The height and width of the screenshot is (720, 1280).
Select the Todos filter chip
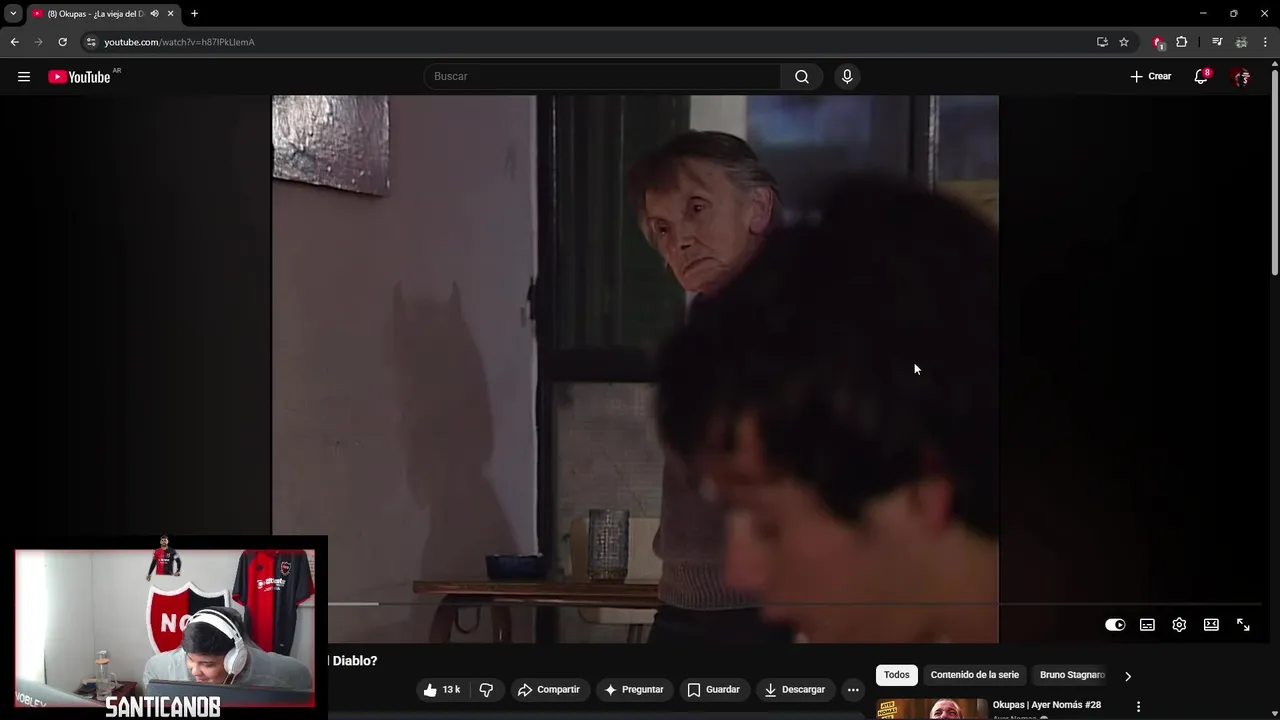click(897, 675)
